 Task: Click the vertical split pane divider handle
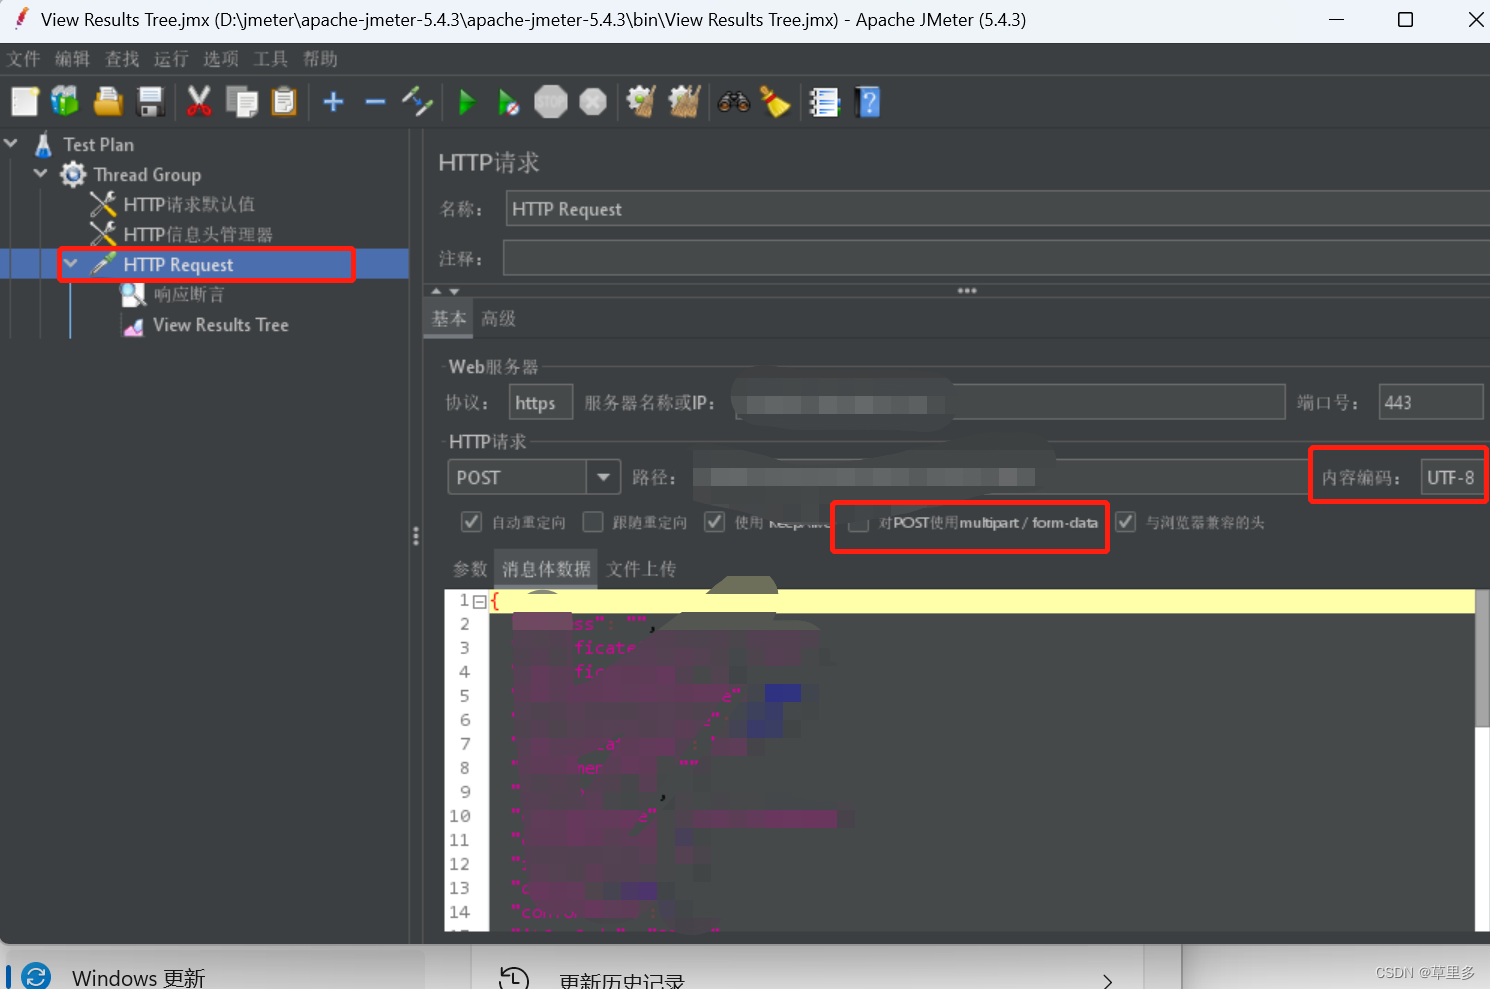(415, 536)
